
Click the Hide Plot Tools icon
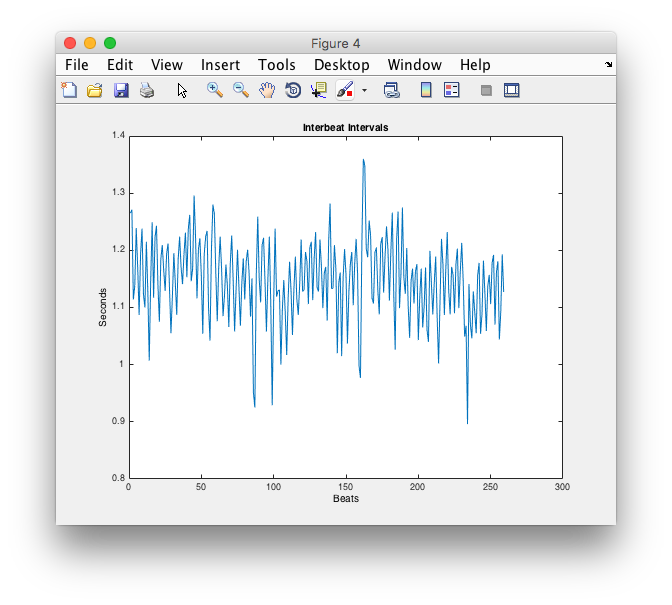tap(486, 90)
